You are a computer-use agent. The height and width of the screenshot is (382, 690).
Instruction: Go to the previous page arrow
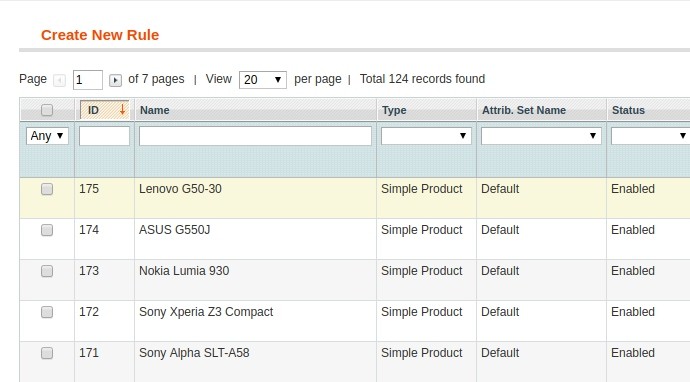pos(59,81)
